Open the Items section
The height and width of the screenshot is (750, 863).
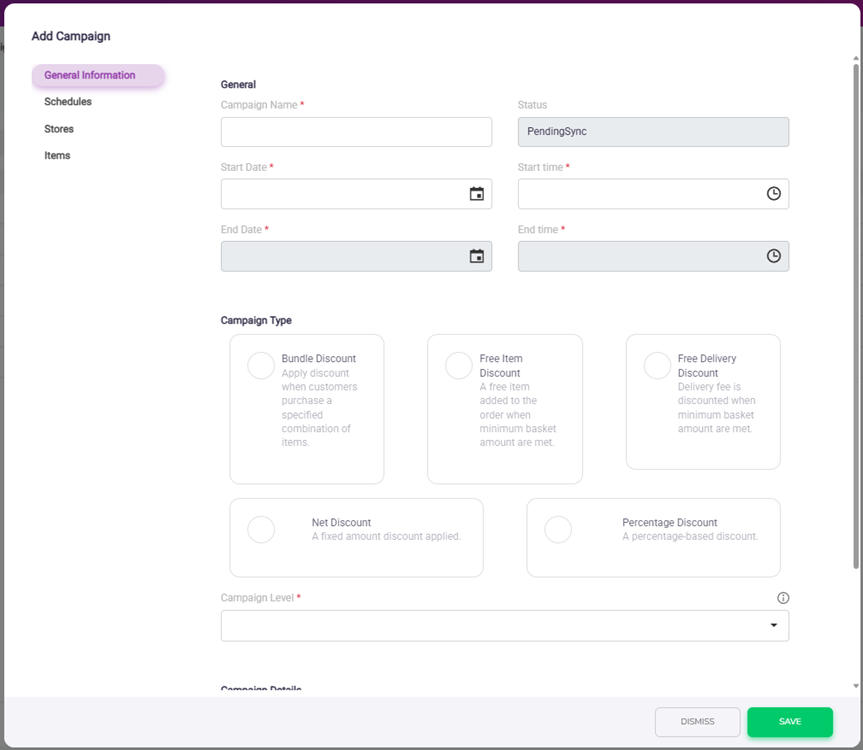click(57, 156)
